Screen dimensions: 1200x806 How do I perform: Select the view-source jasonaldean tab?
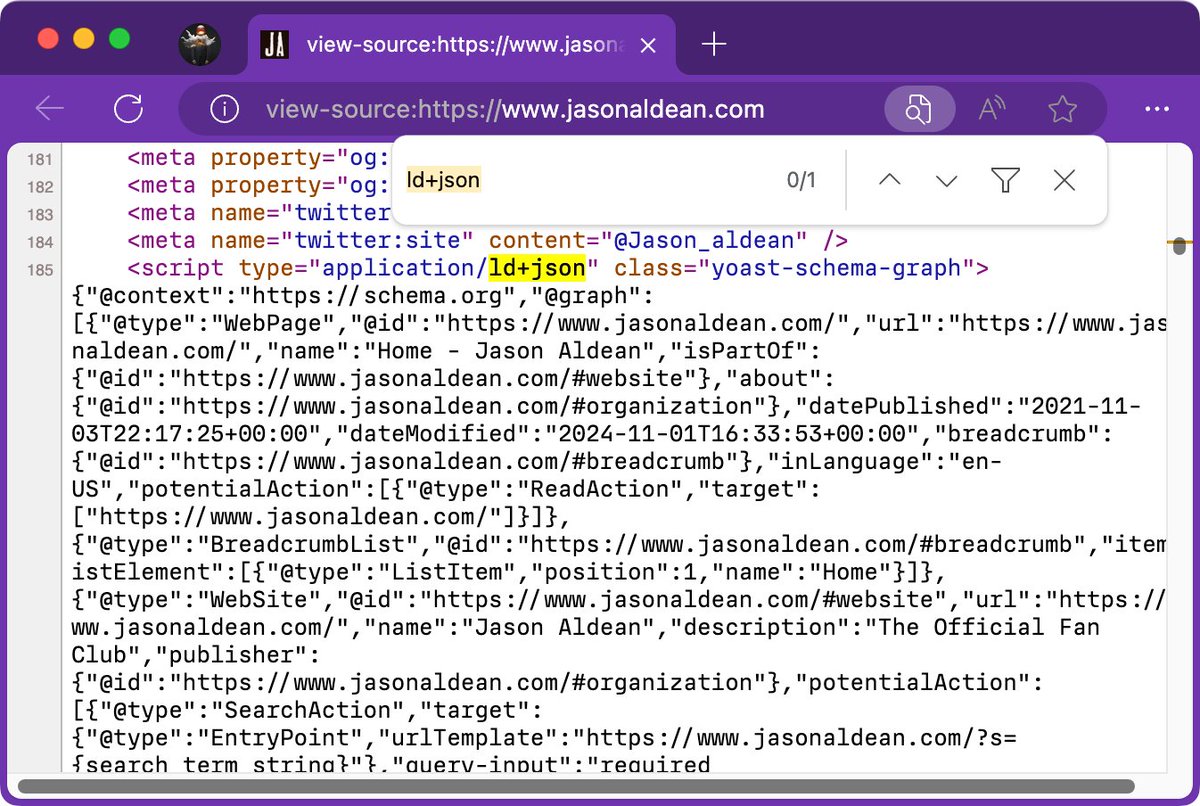click(461, 45)
